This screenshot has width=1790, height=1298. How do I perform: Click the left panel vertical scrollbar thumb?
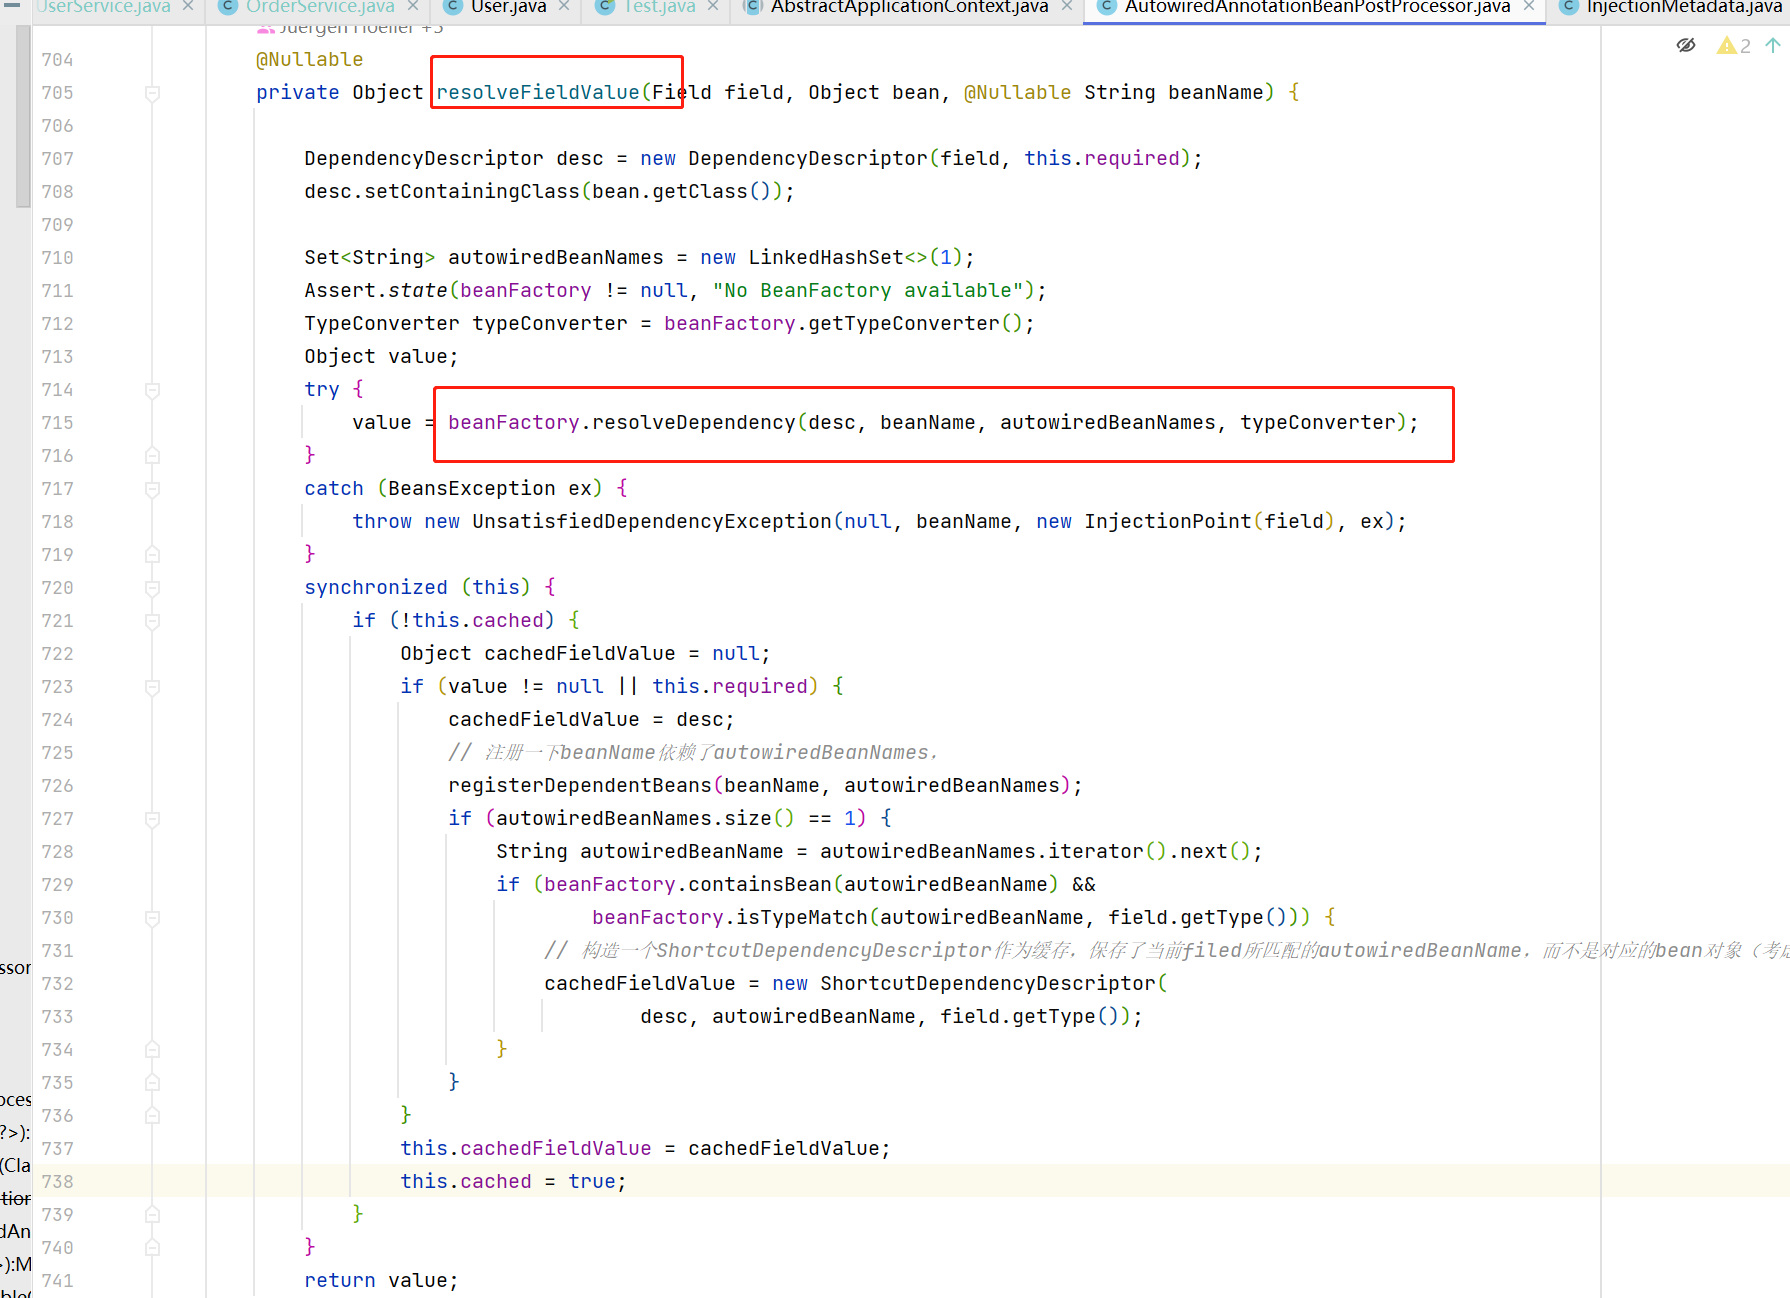(23, 115)
